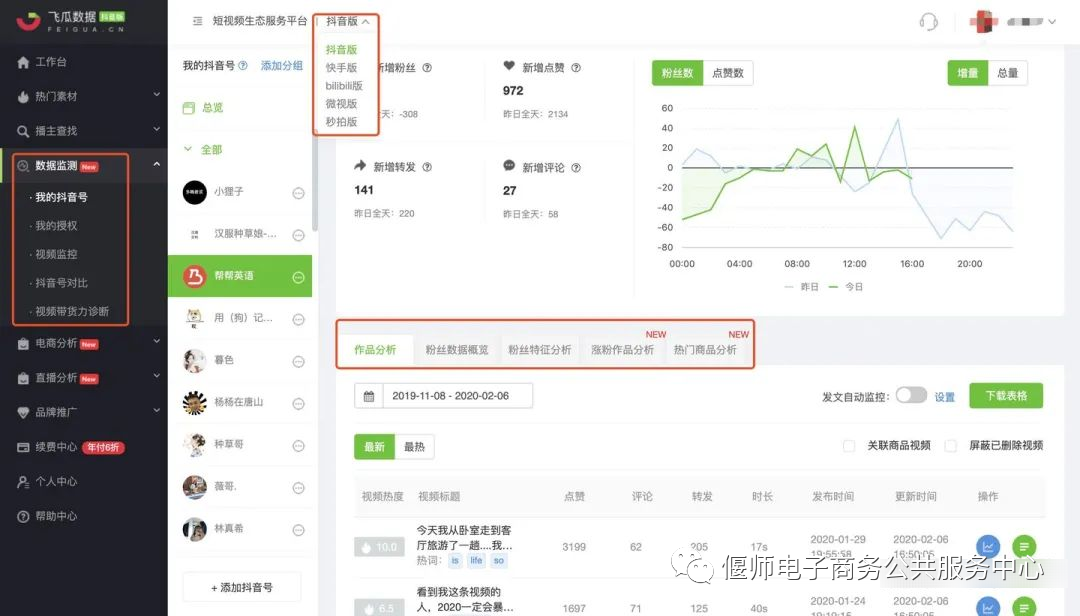Viewport: 1080px width, 616px height.
Task: Click the 下载表格 button
Action: (x=1006, y=396)
